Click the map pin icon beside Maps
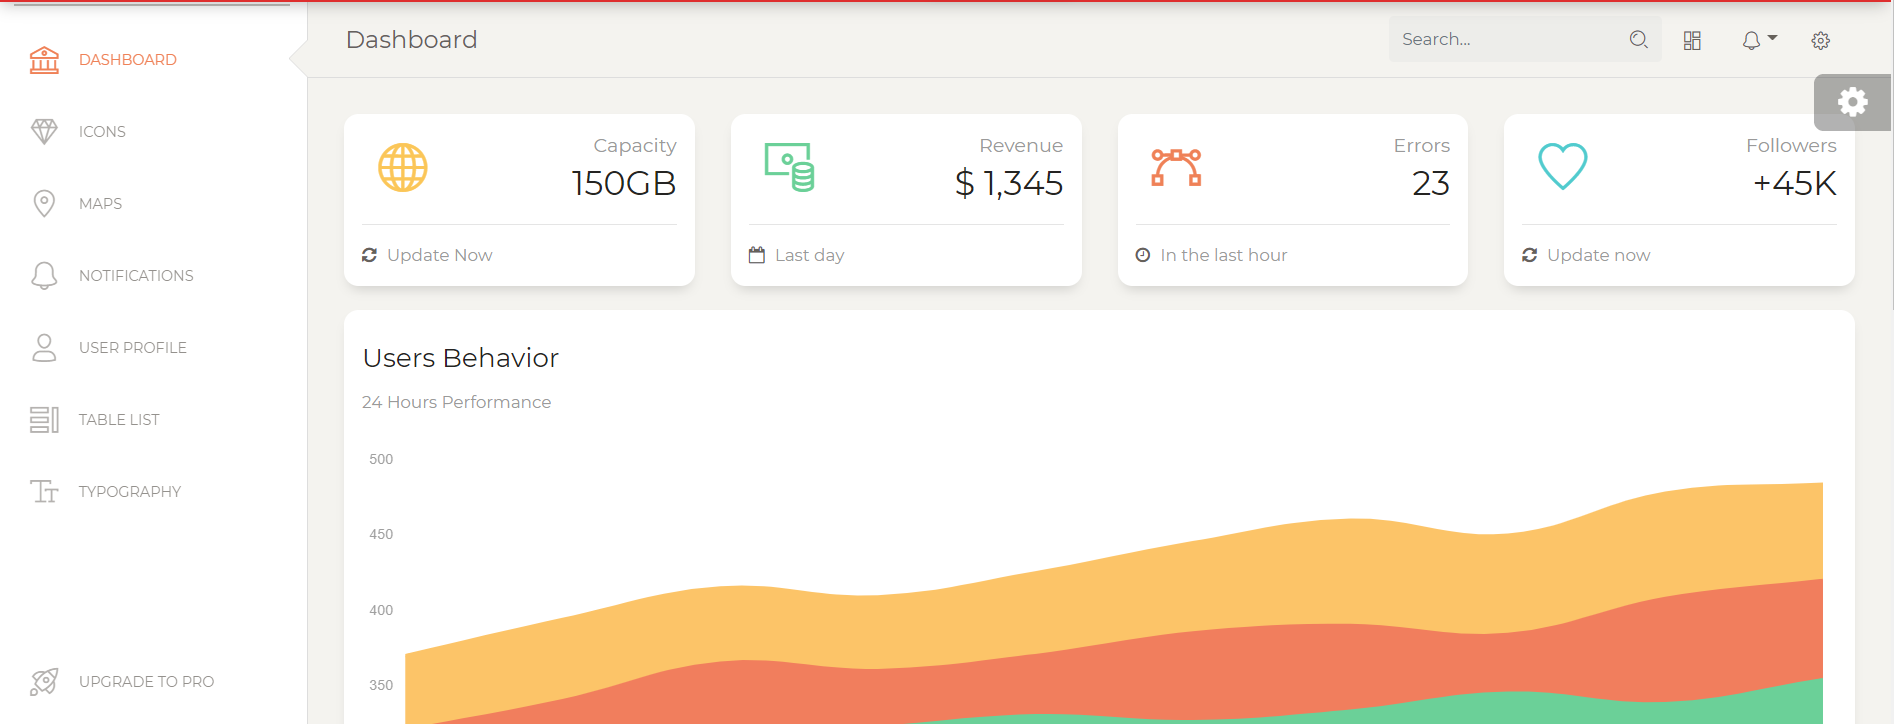Viewport: 1894px width, 724px height. coord(44,203)
